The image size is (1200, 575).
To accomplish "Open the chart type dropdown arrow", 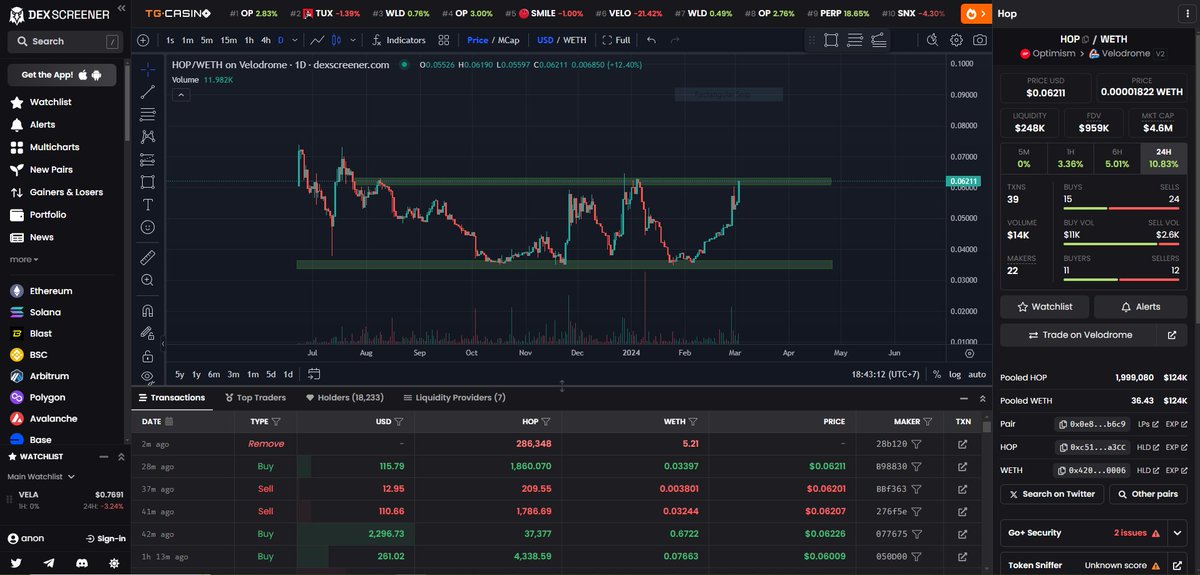I will [x=353, y=40].
